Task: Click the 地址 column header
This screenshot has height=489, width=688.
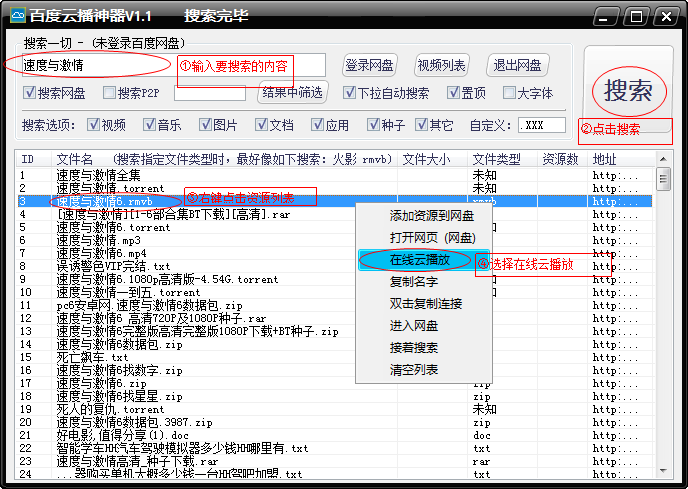Action: coord(621,159)
